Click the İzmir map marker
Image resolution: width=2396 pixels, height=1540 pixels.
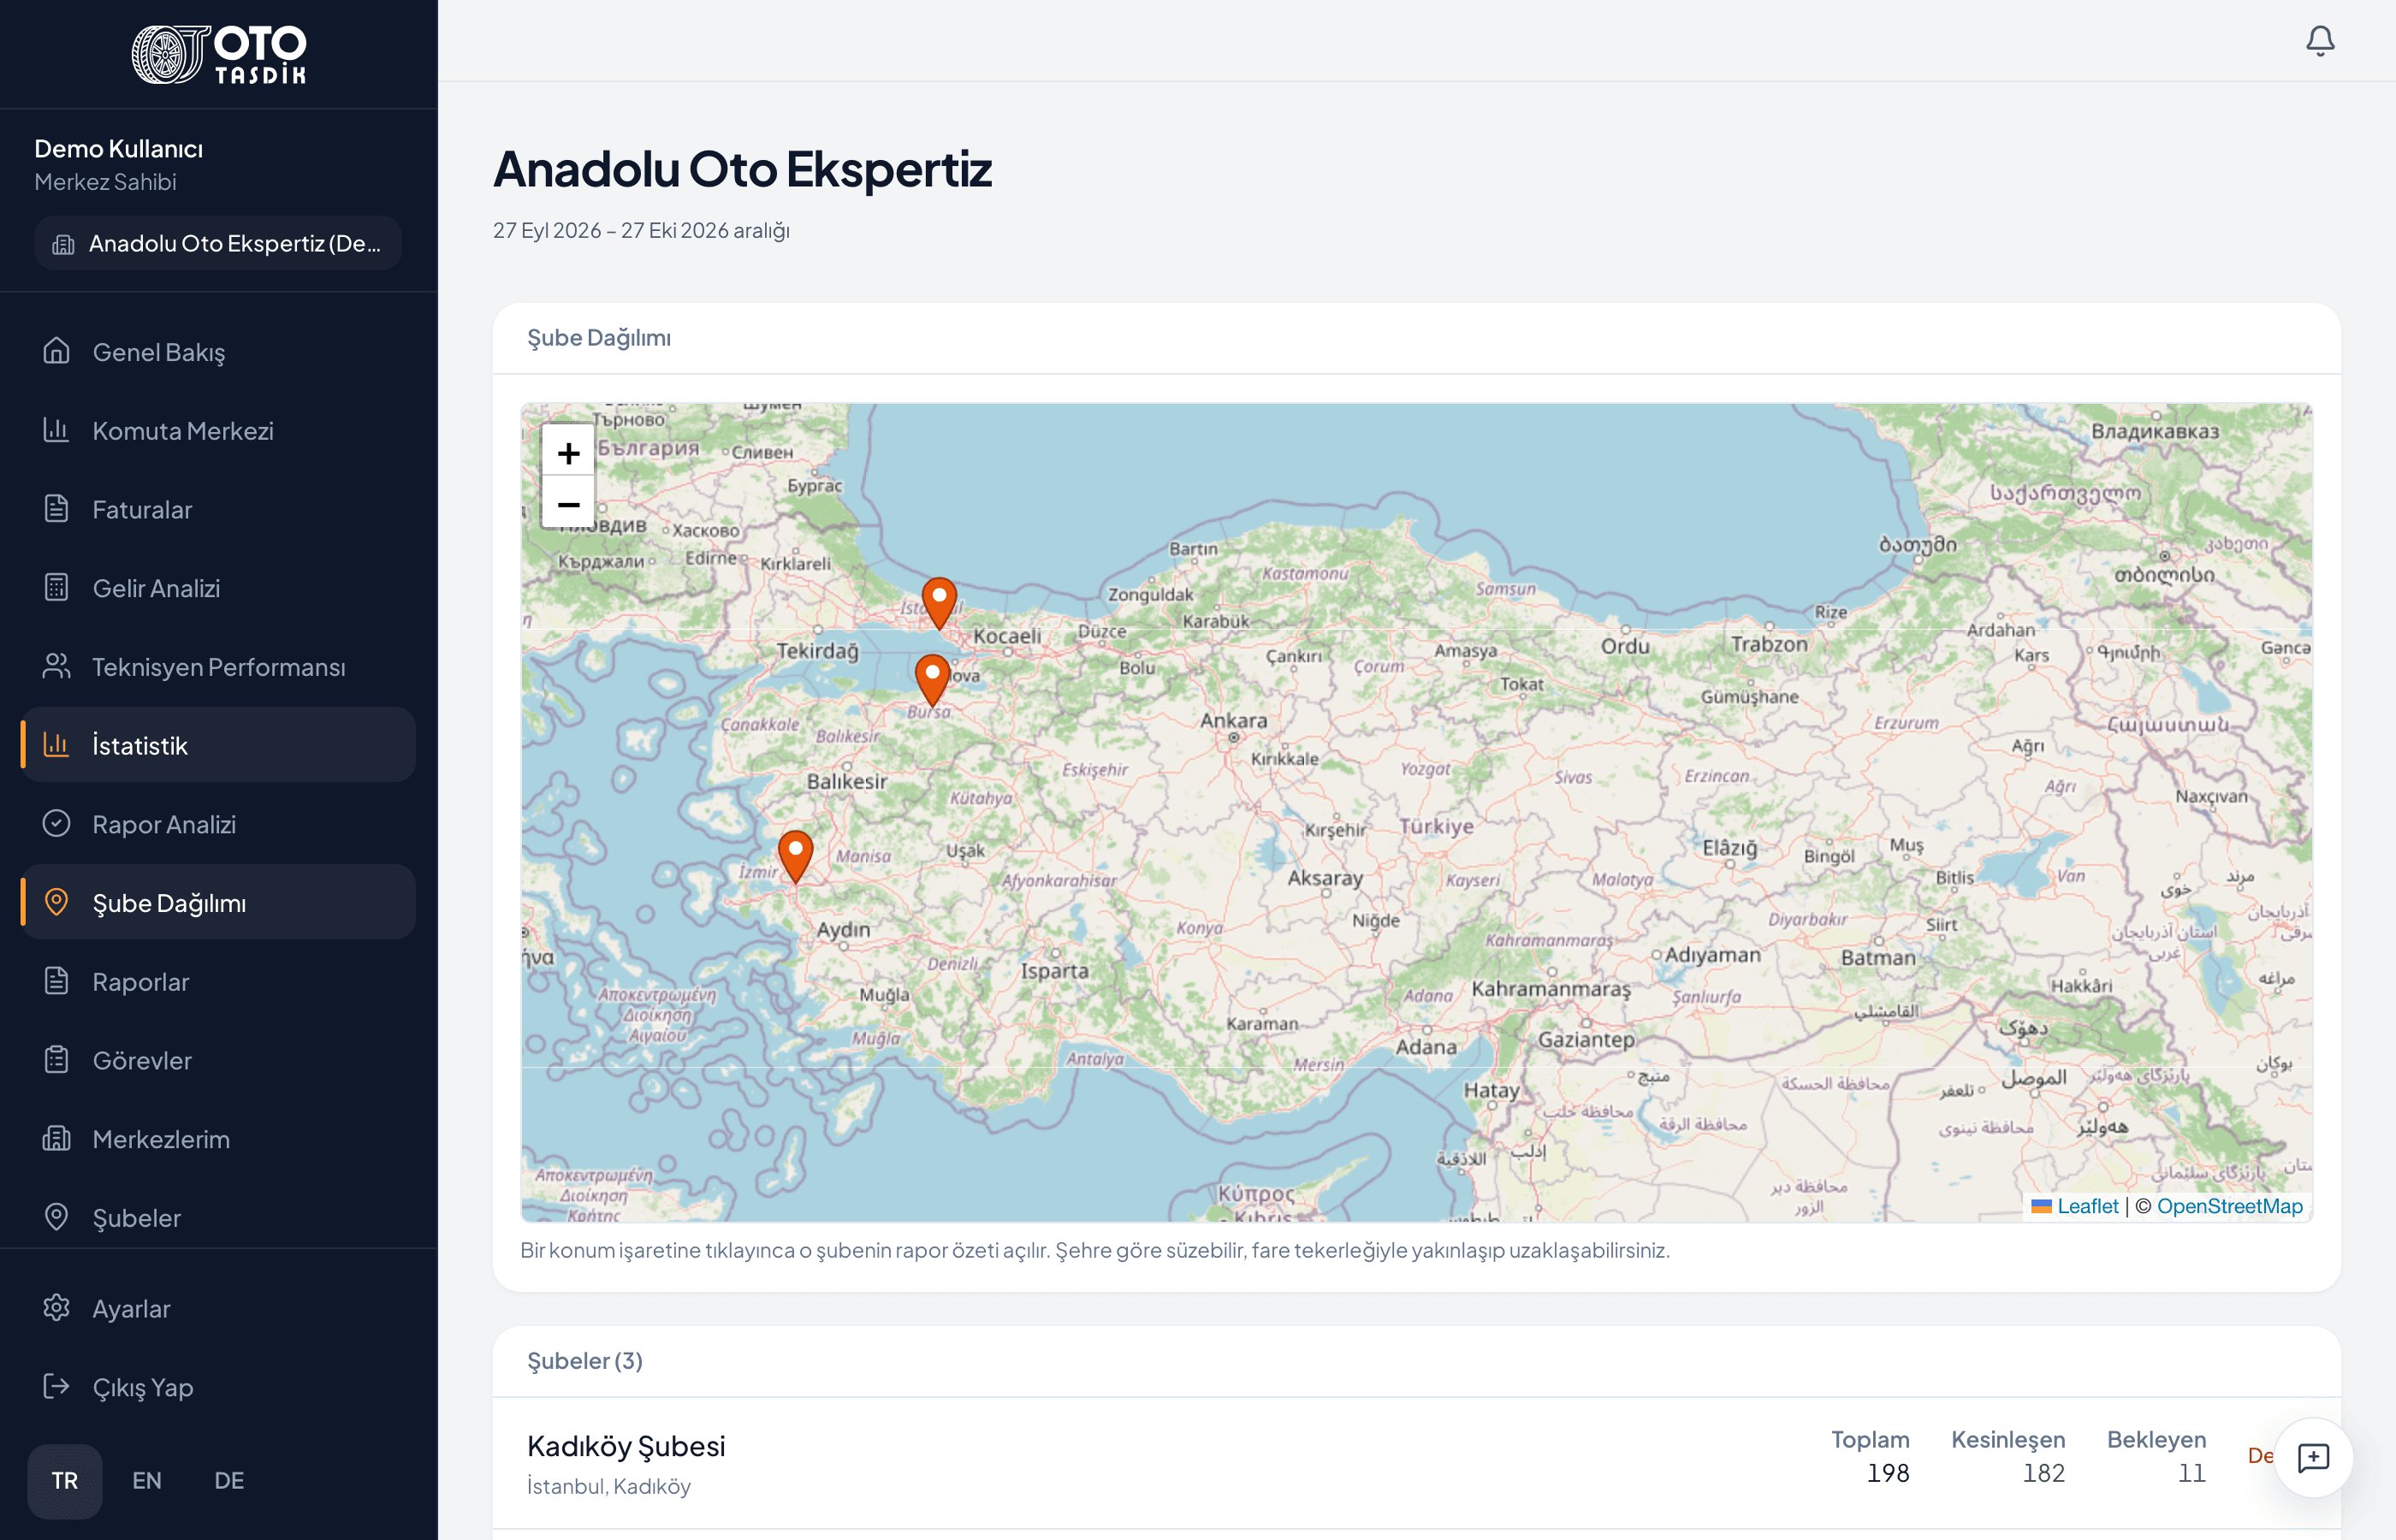point(796,857)
